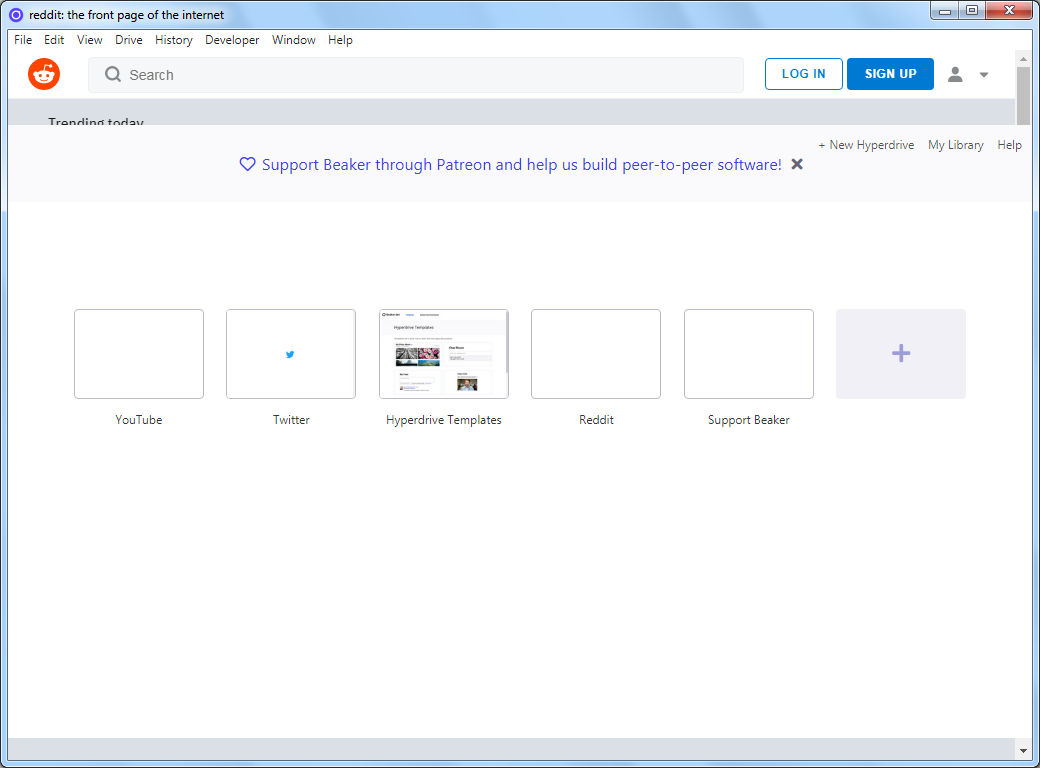Viewport: 1040px width, 768px height.
Task: Open the Drive menu
Action: (129, 40)
